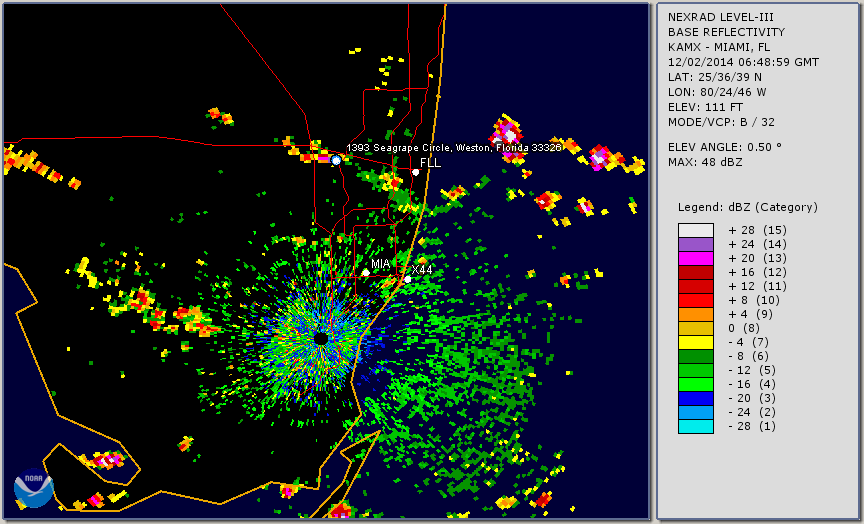Click the 'MAX: 48 dBZ' text

tap(705, 162)
